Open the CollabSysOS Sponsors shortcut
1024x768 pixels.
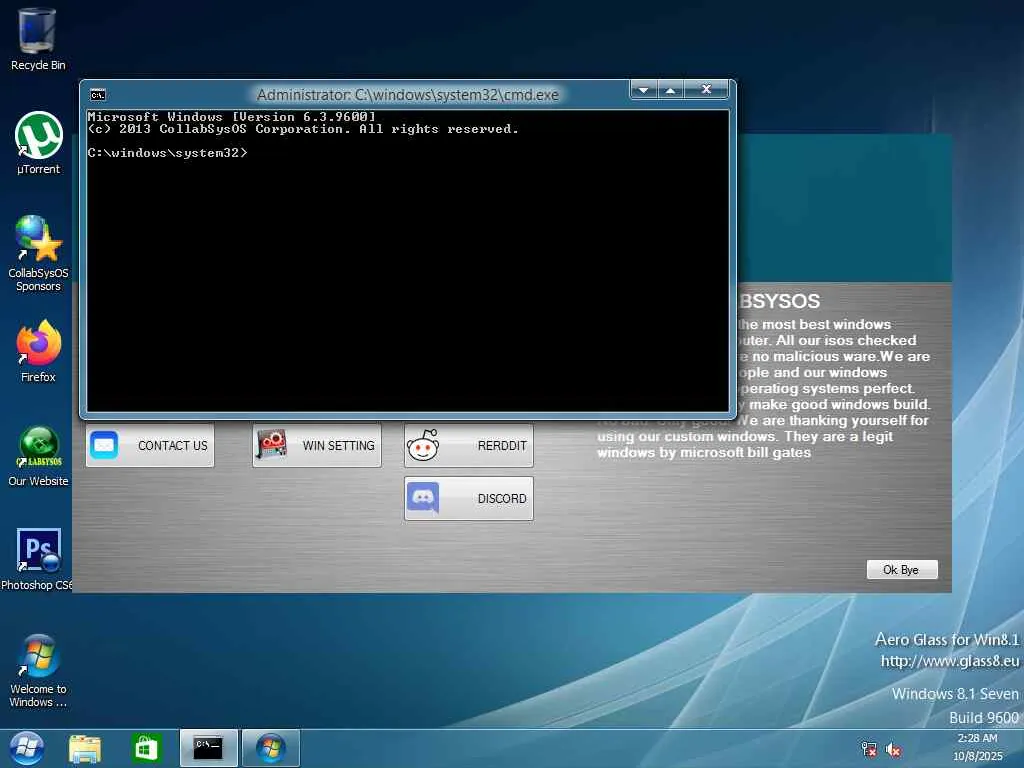(x=38, y=253)
